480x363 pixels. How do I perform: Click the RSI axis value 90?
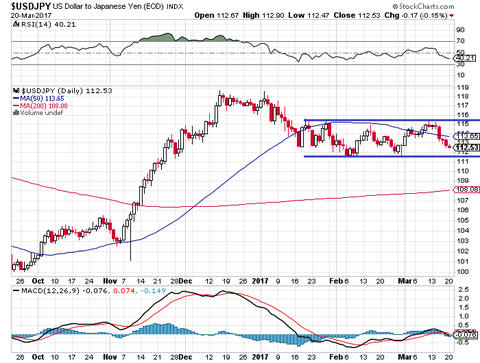(461, 30)
